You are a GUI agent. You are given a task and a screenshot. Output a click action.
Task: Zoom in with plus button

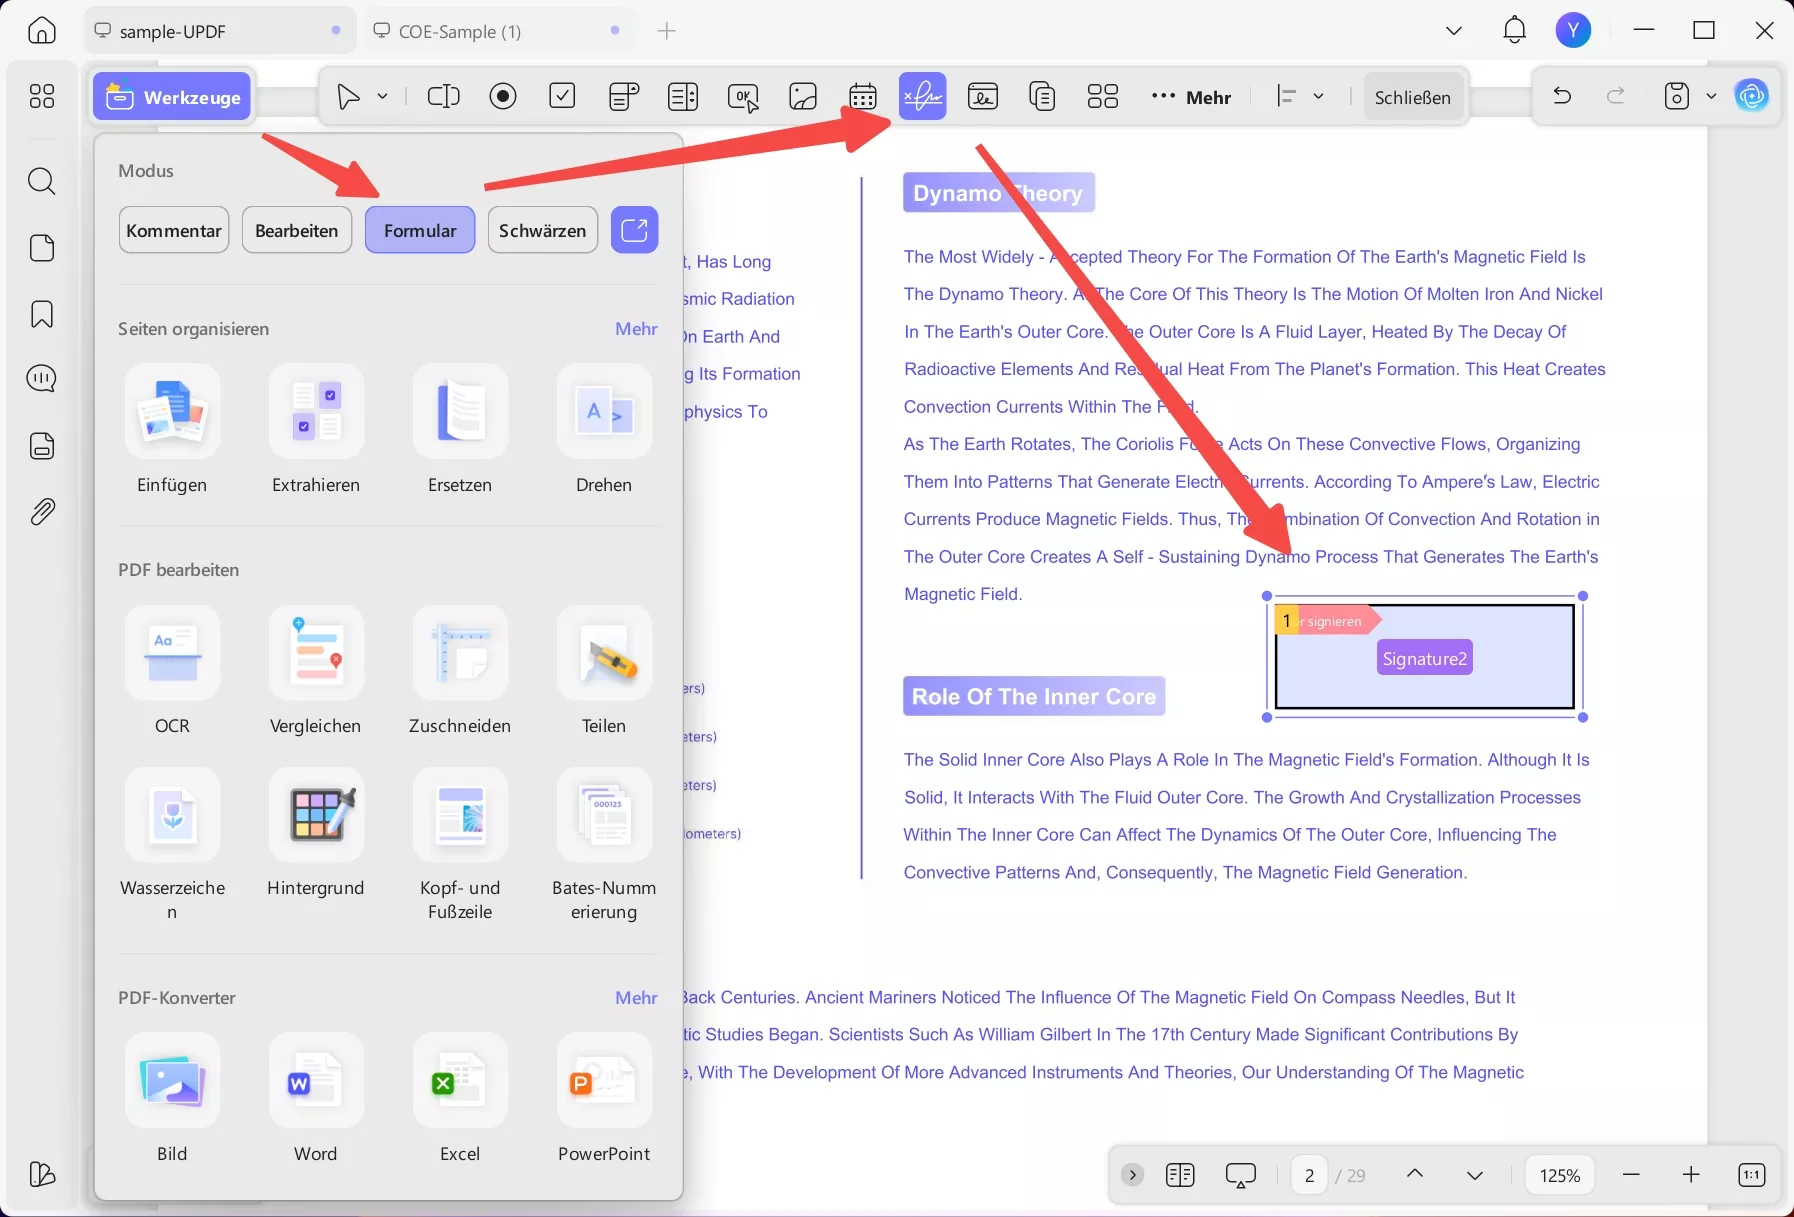click(x=1691, y=1175)
